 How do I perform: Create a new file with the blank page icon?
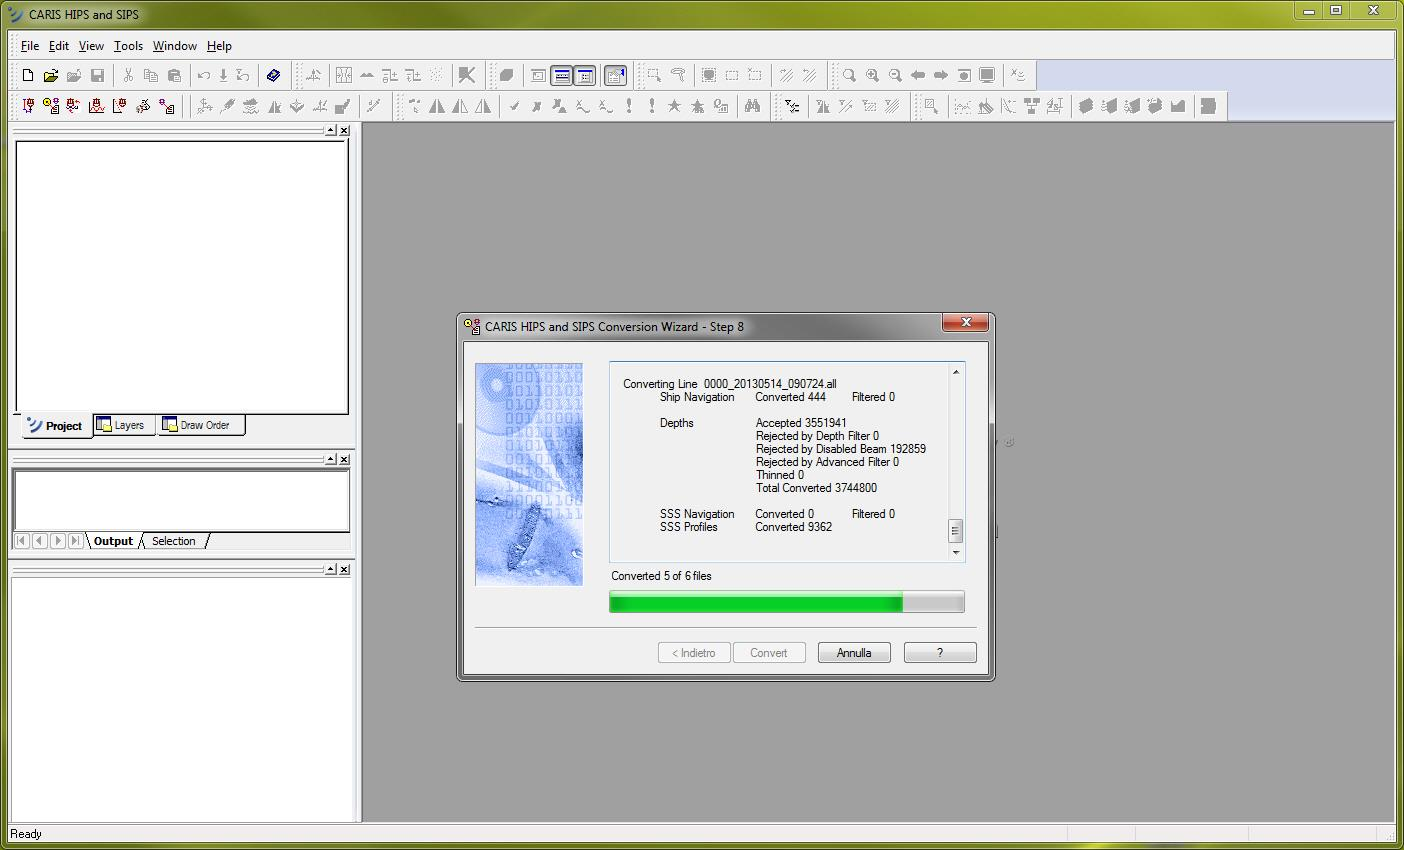[x=28, y=75]
